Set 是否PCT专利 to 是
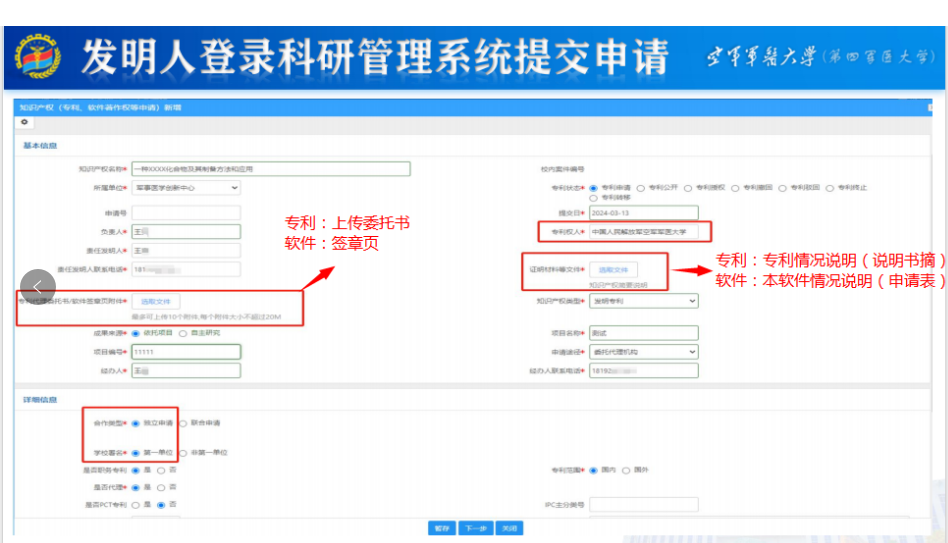948x543 pixels. 136,505
